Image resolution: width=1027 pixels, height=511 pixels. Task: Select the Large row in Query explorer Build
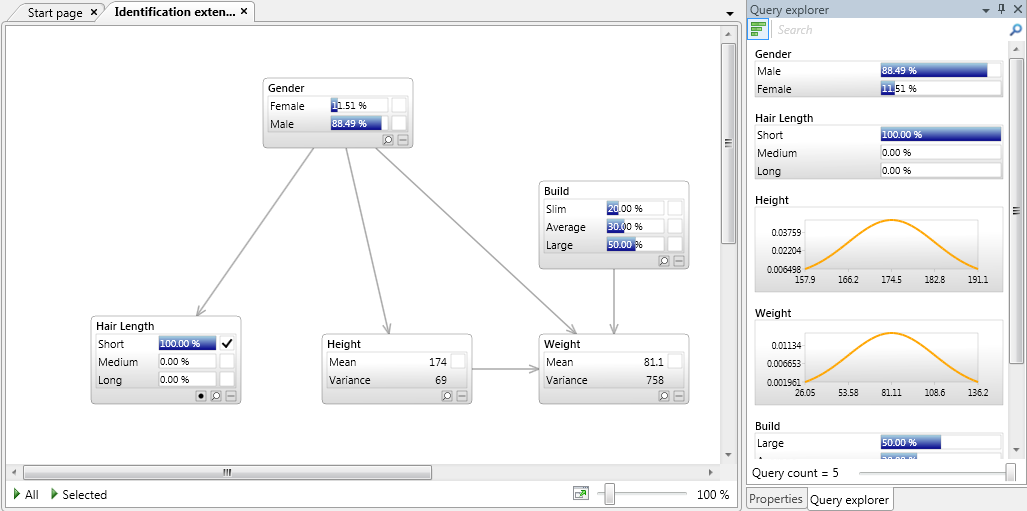(878, 443)
